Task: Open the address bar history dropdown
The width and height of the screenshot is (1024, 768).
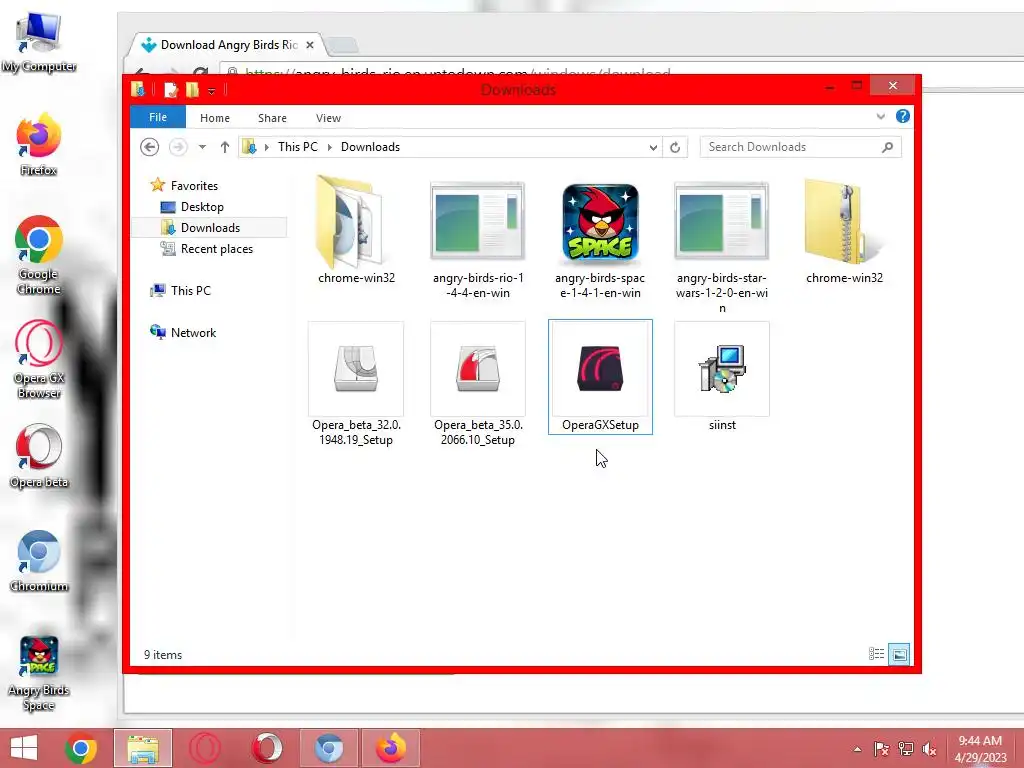Action: click(653, 147)
